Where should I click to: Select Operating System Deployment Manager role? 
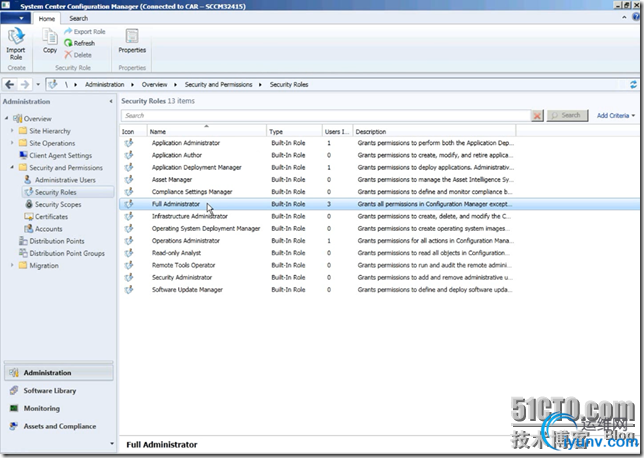point(379,228)
